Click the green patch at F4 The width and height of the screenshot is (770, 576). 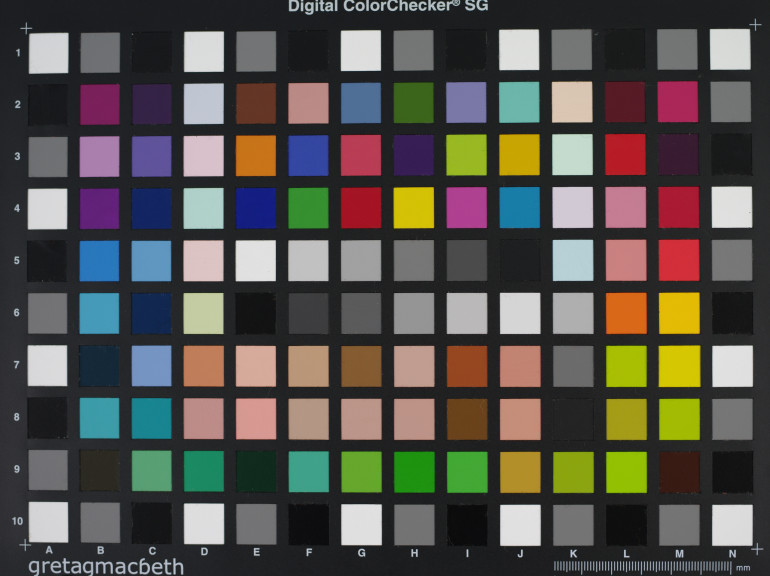click(x=308, y=208)
